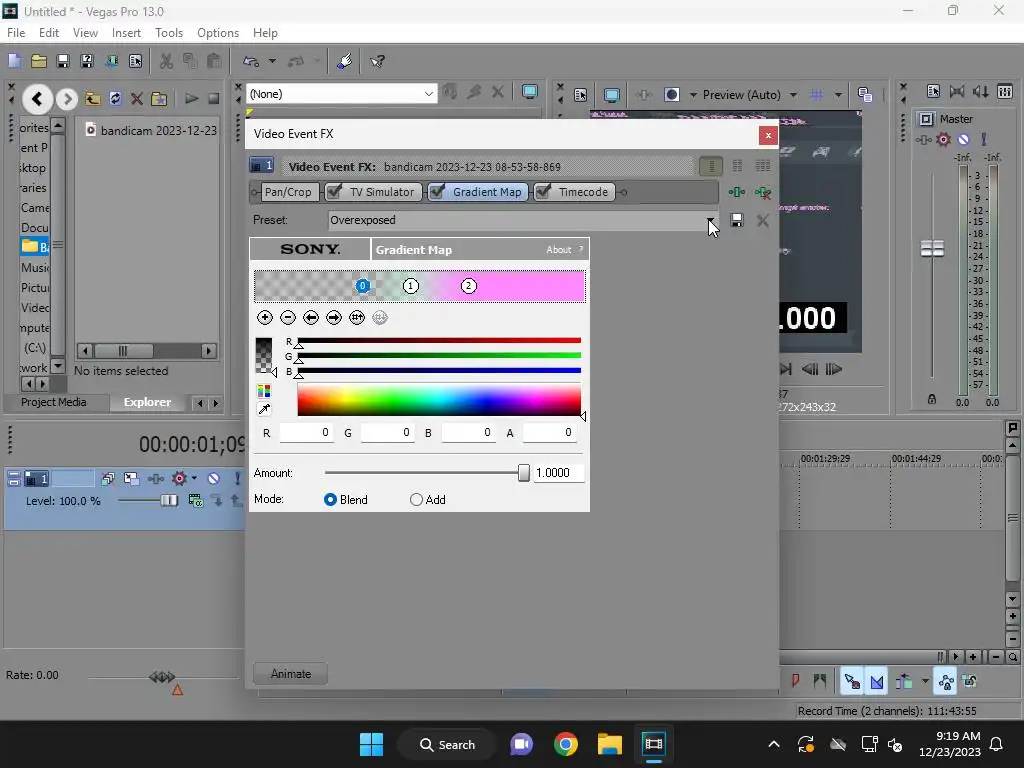The height and width of the screenshot is (768, 1024).
Task: Click the New Project toolbar icon
Action: click(14, 61)
